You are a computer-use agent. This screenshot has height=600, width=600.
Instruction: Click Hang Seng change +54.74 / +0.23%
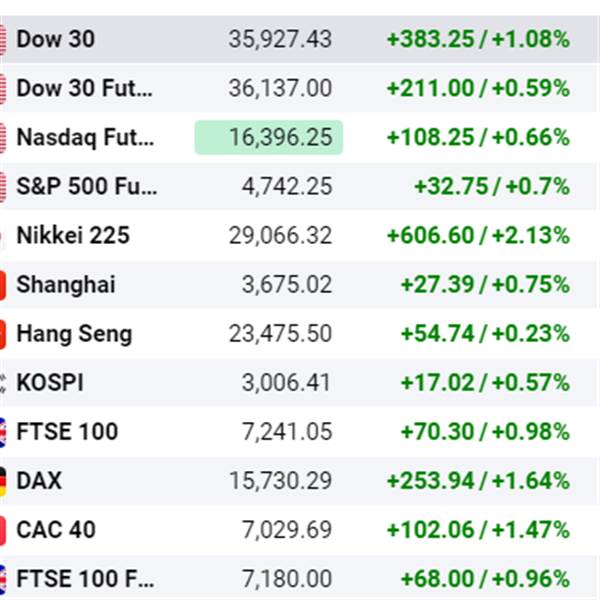pyautogui.click(x=485, y=334)
